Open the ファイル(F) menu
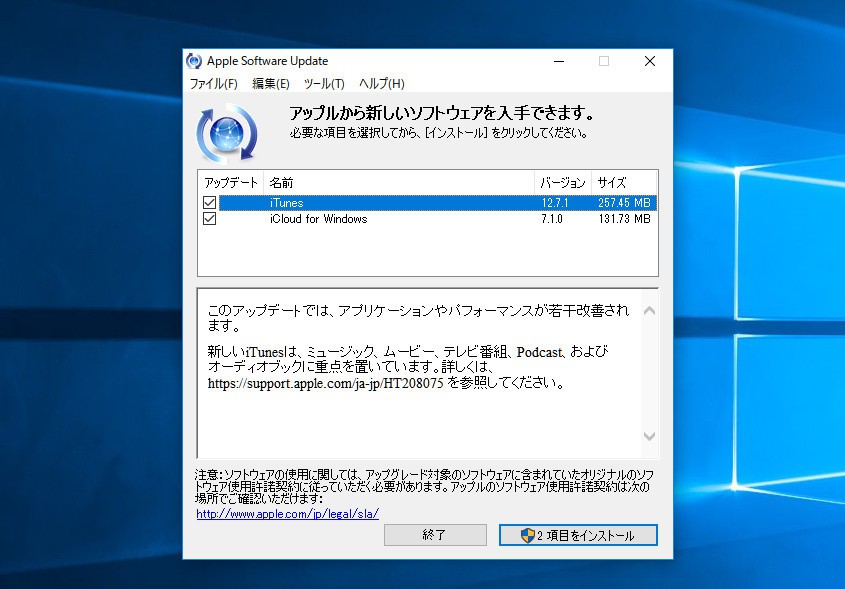The width and height of the screenshot is (845, 589). click(x=213, y=84)
